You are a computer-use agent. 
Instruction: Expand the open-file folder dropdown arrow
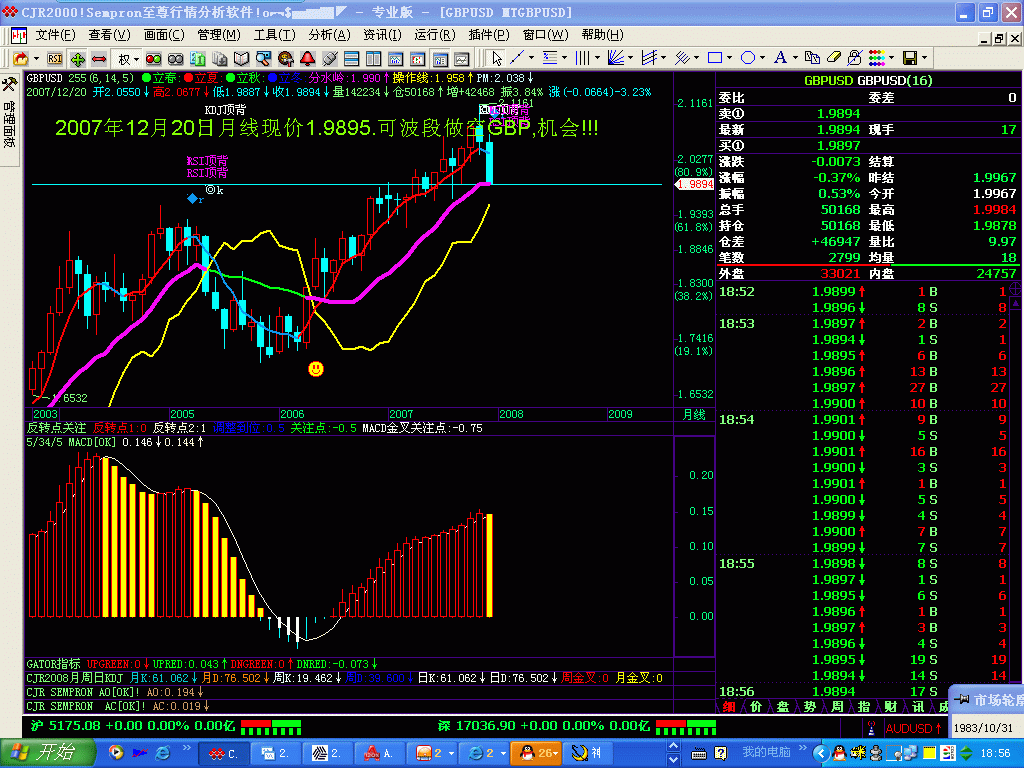pyautogui.click(x=35, y=58)
